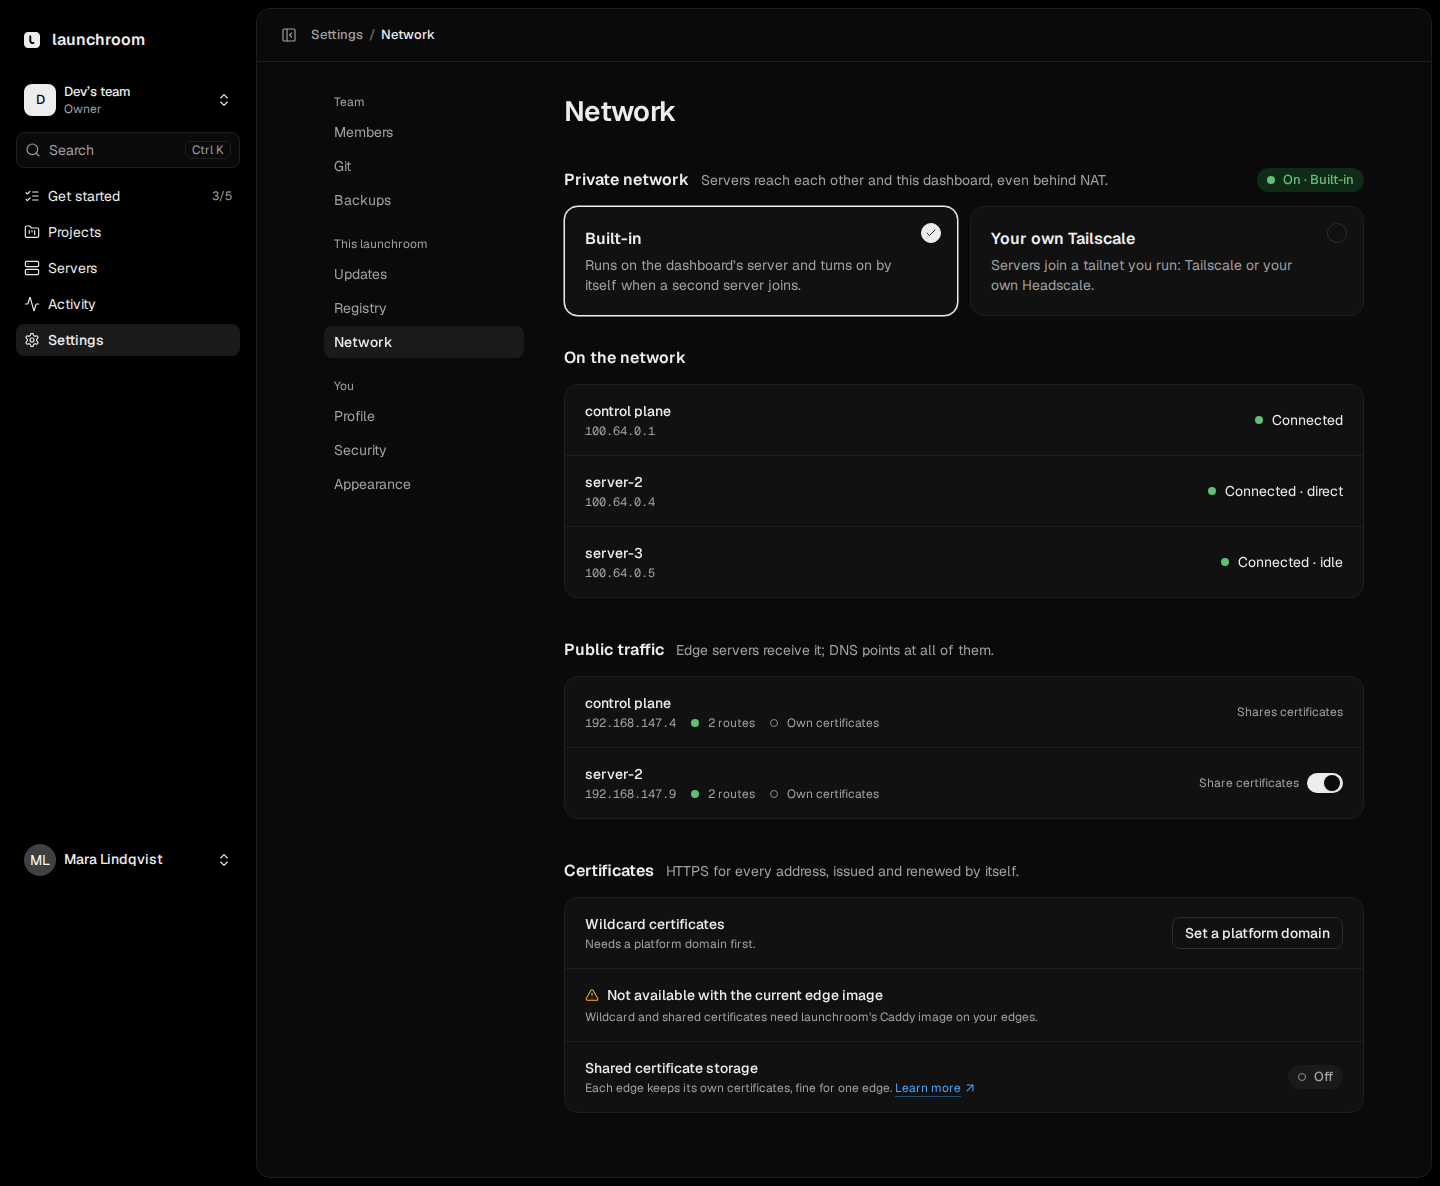
Task: Open Members settings page
Action: tap(424, 132)
